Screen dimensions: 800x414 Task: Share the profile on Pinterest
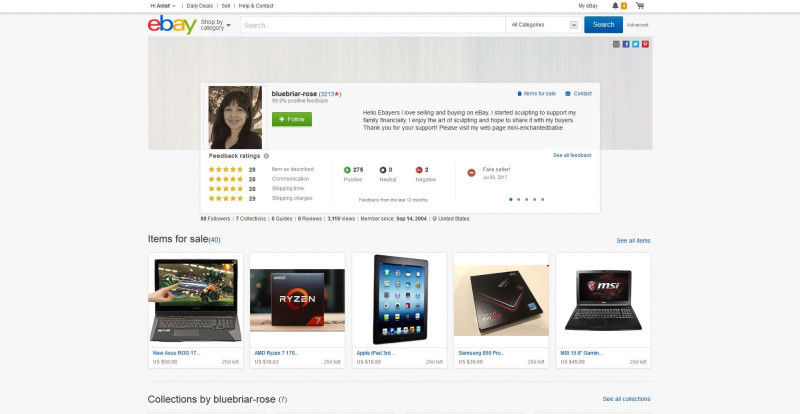(x=645, y=44)
